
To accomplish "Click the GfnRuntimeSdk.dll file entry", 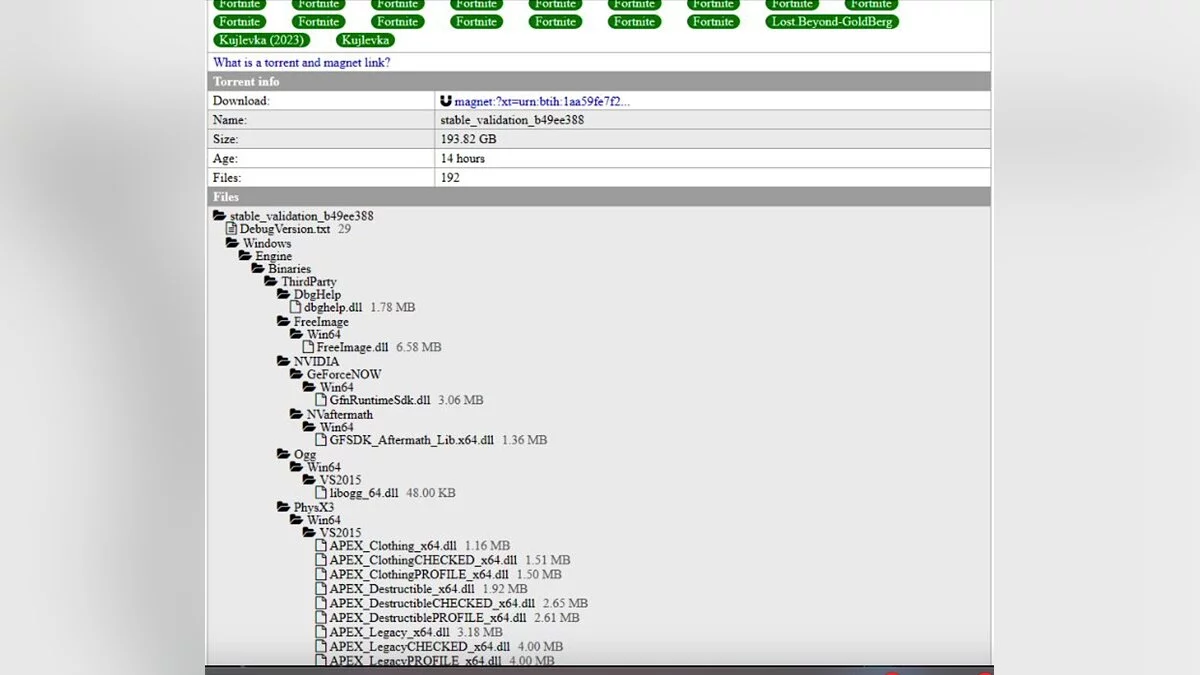I will pos(379,400).
